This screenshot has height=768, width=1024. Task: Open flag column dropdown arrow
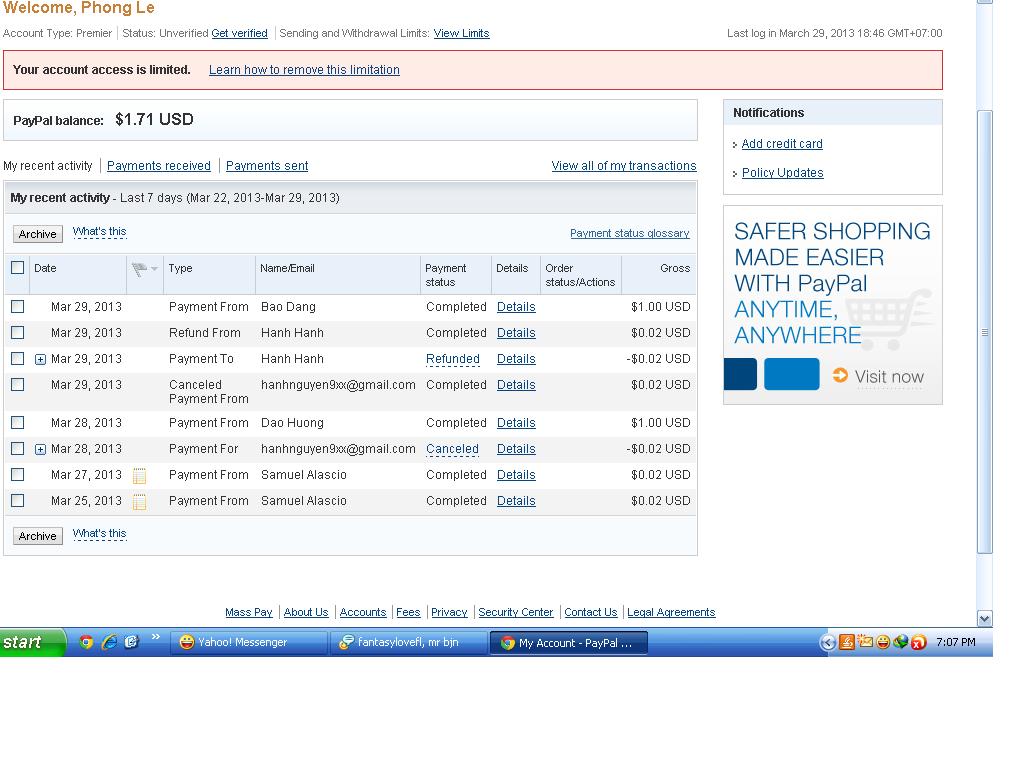pos(154,269)
